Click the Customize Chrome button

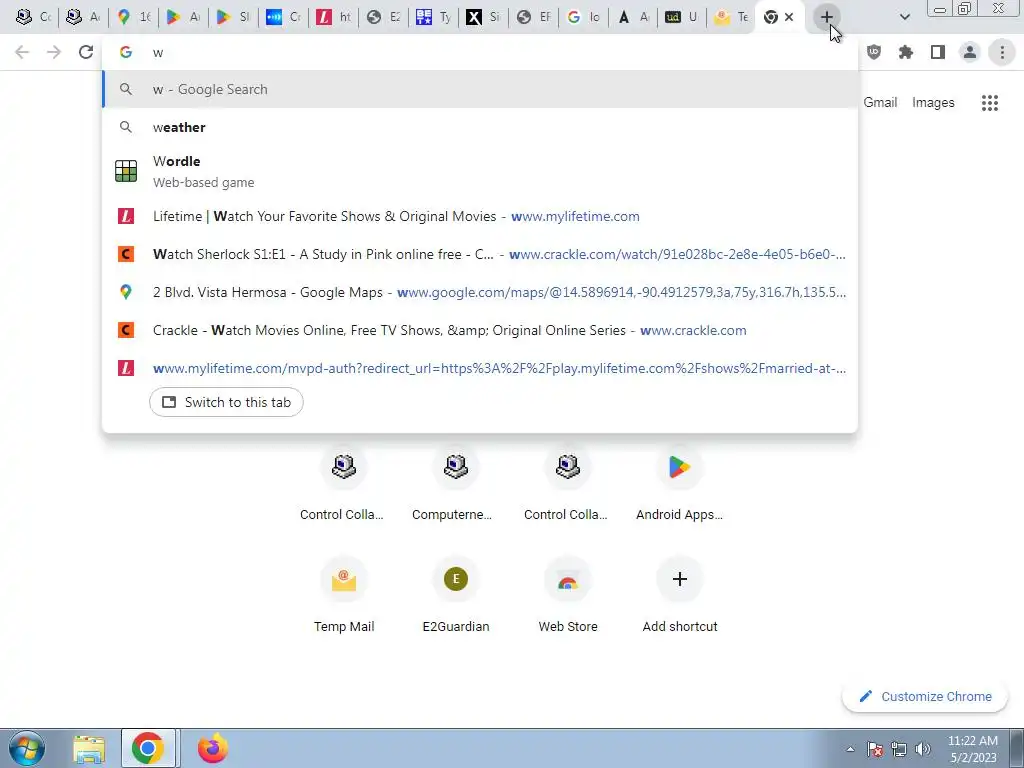pyautogui.click(x=925, y=696)
